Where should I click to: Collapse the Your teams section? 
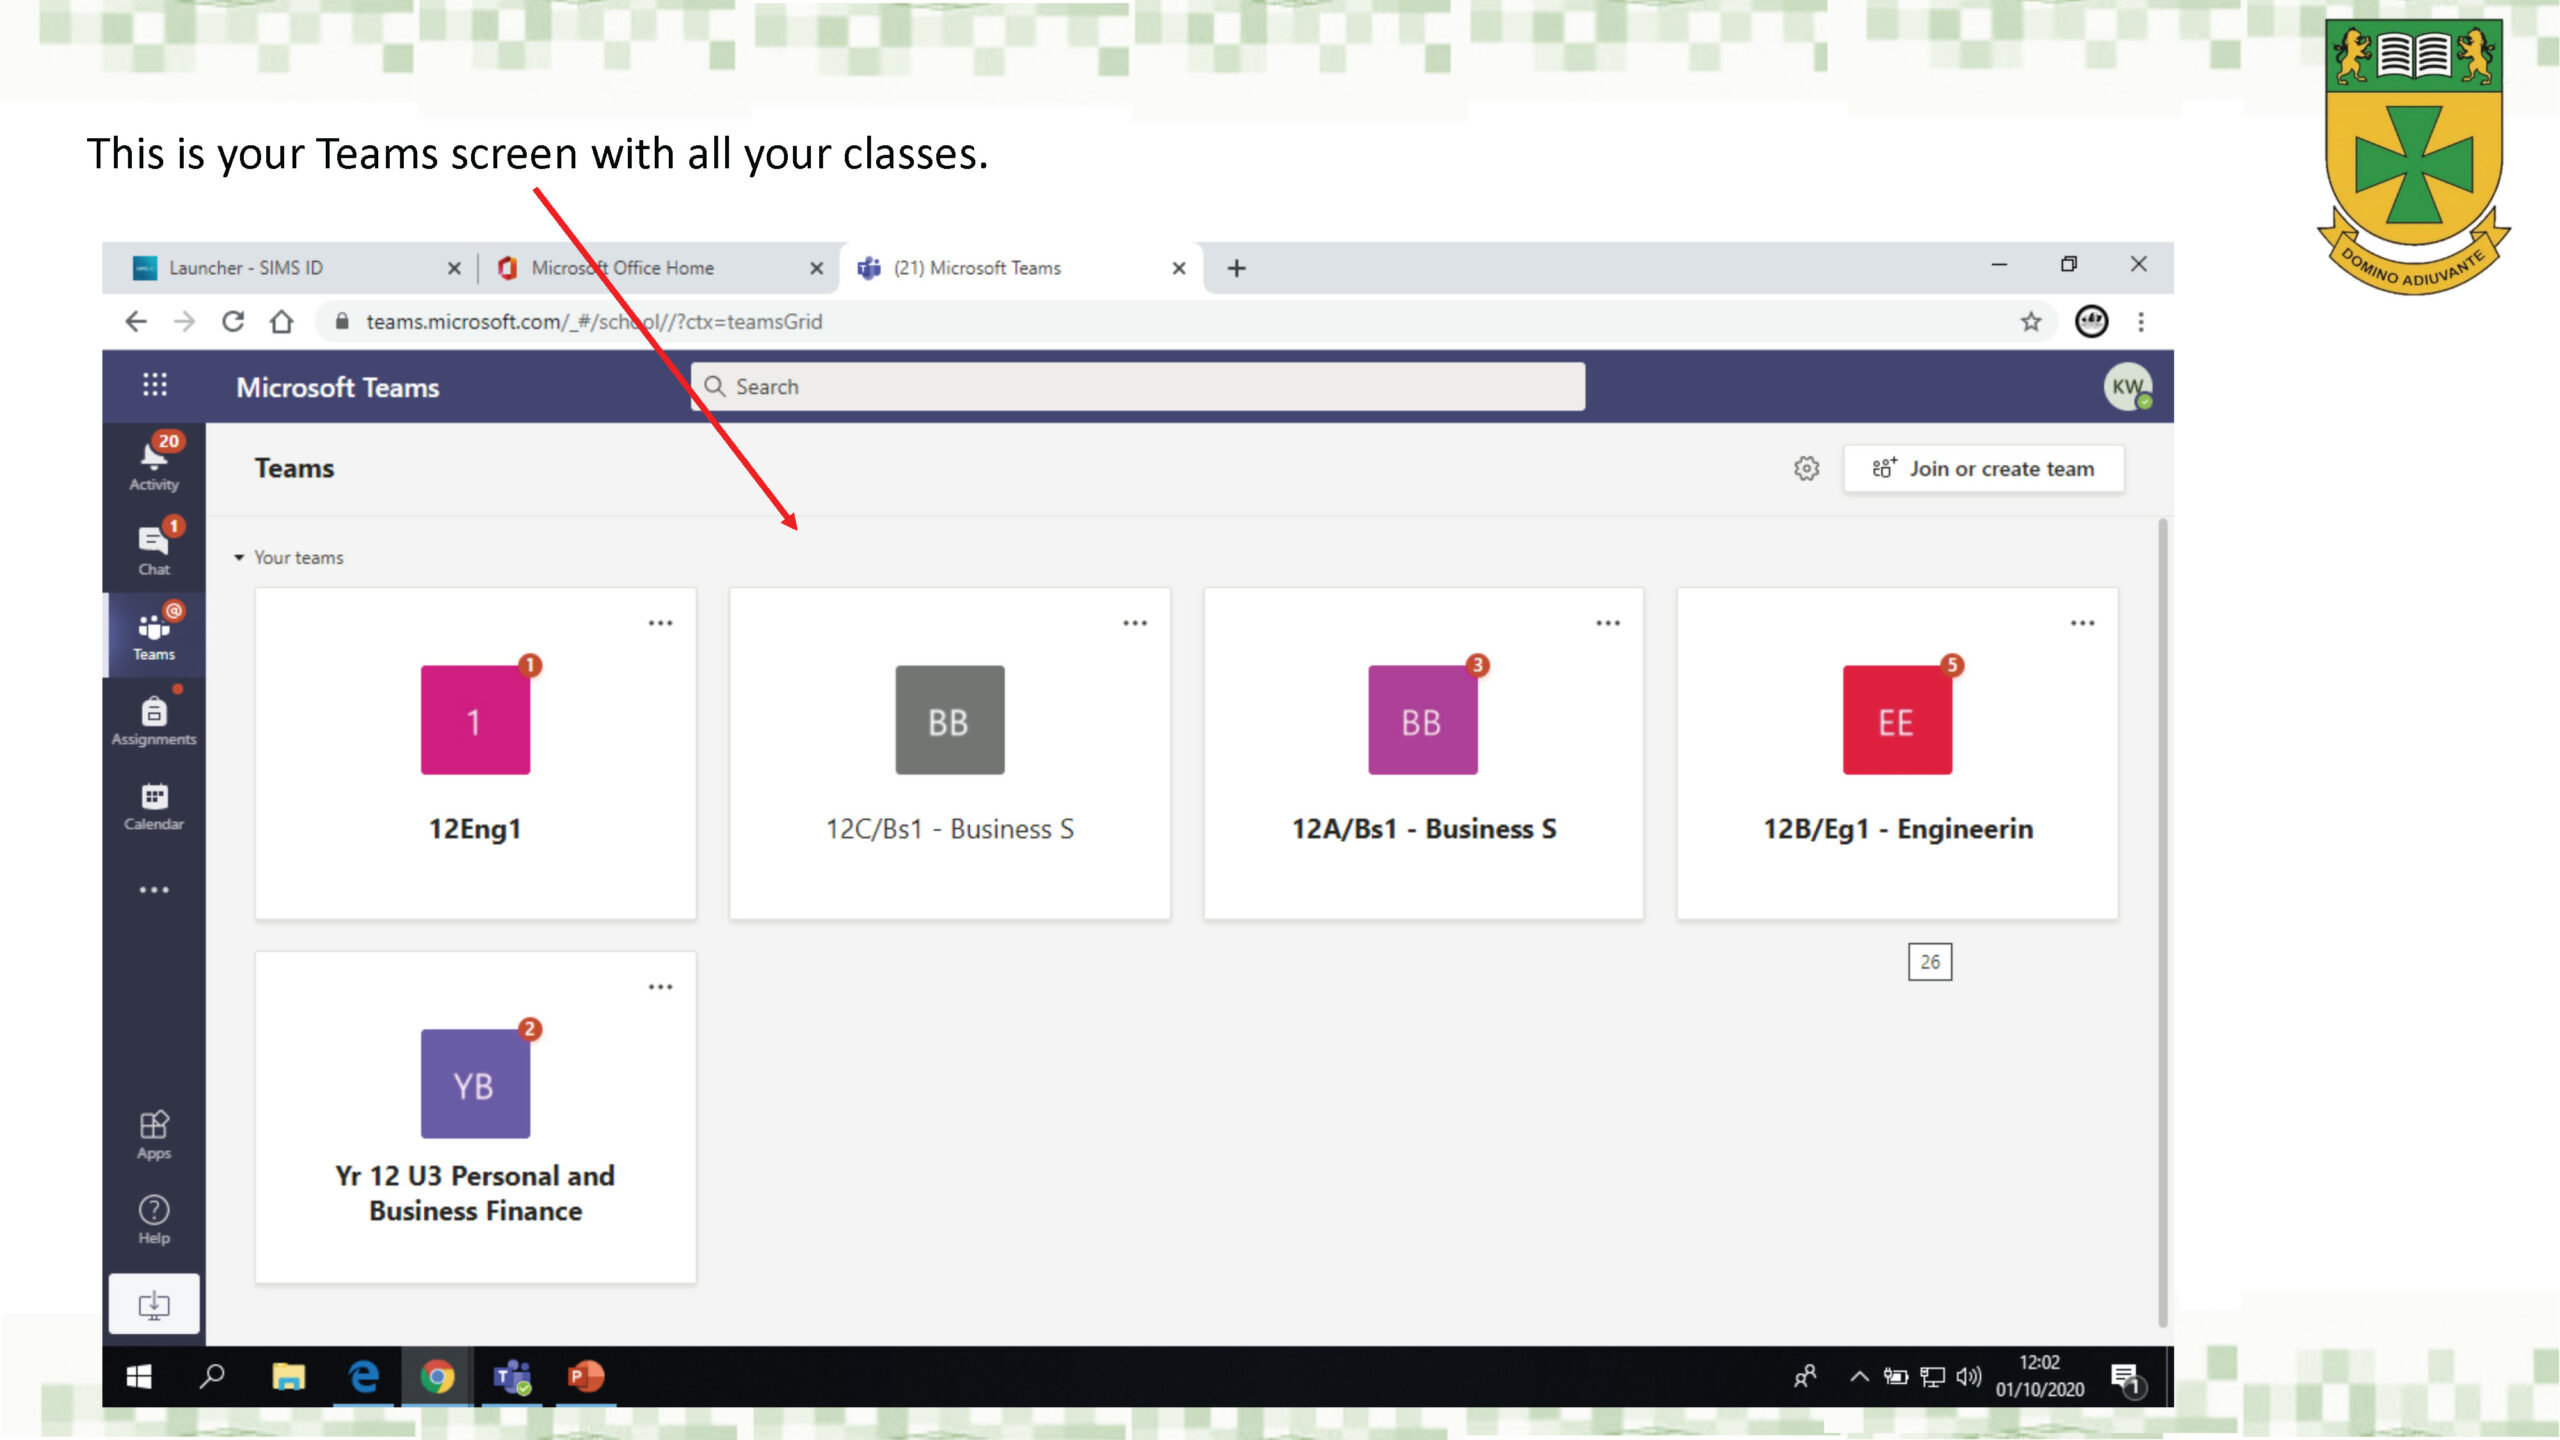coord(239,558)
